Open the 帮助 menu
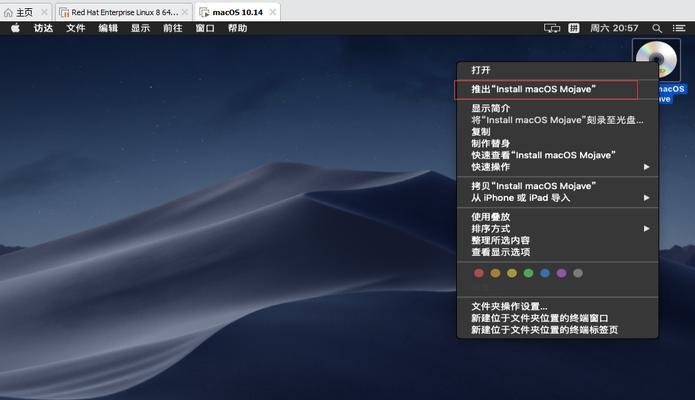 pos(238,28)
